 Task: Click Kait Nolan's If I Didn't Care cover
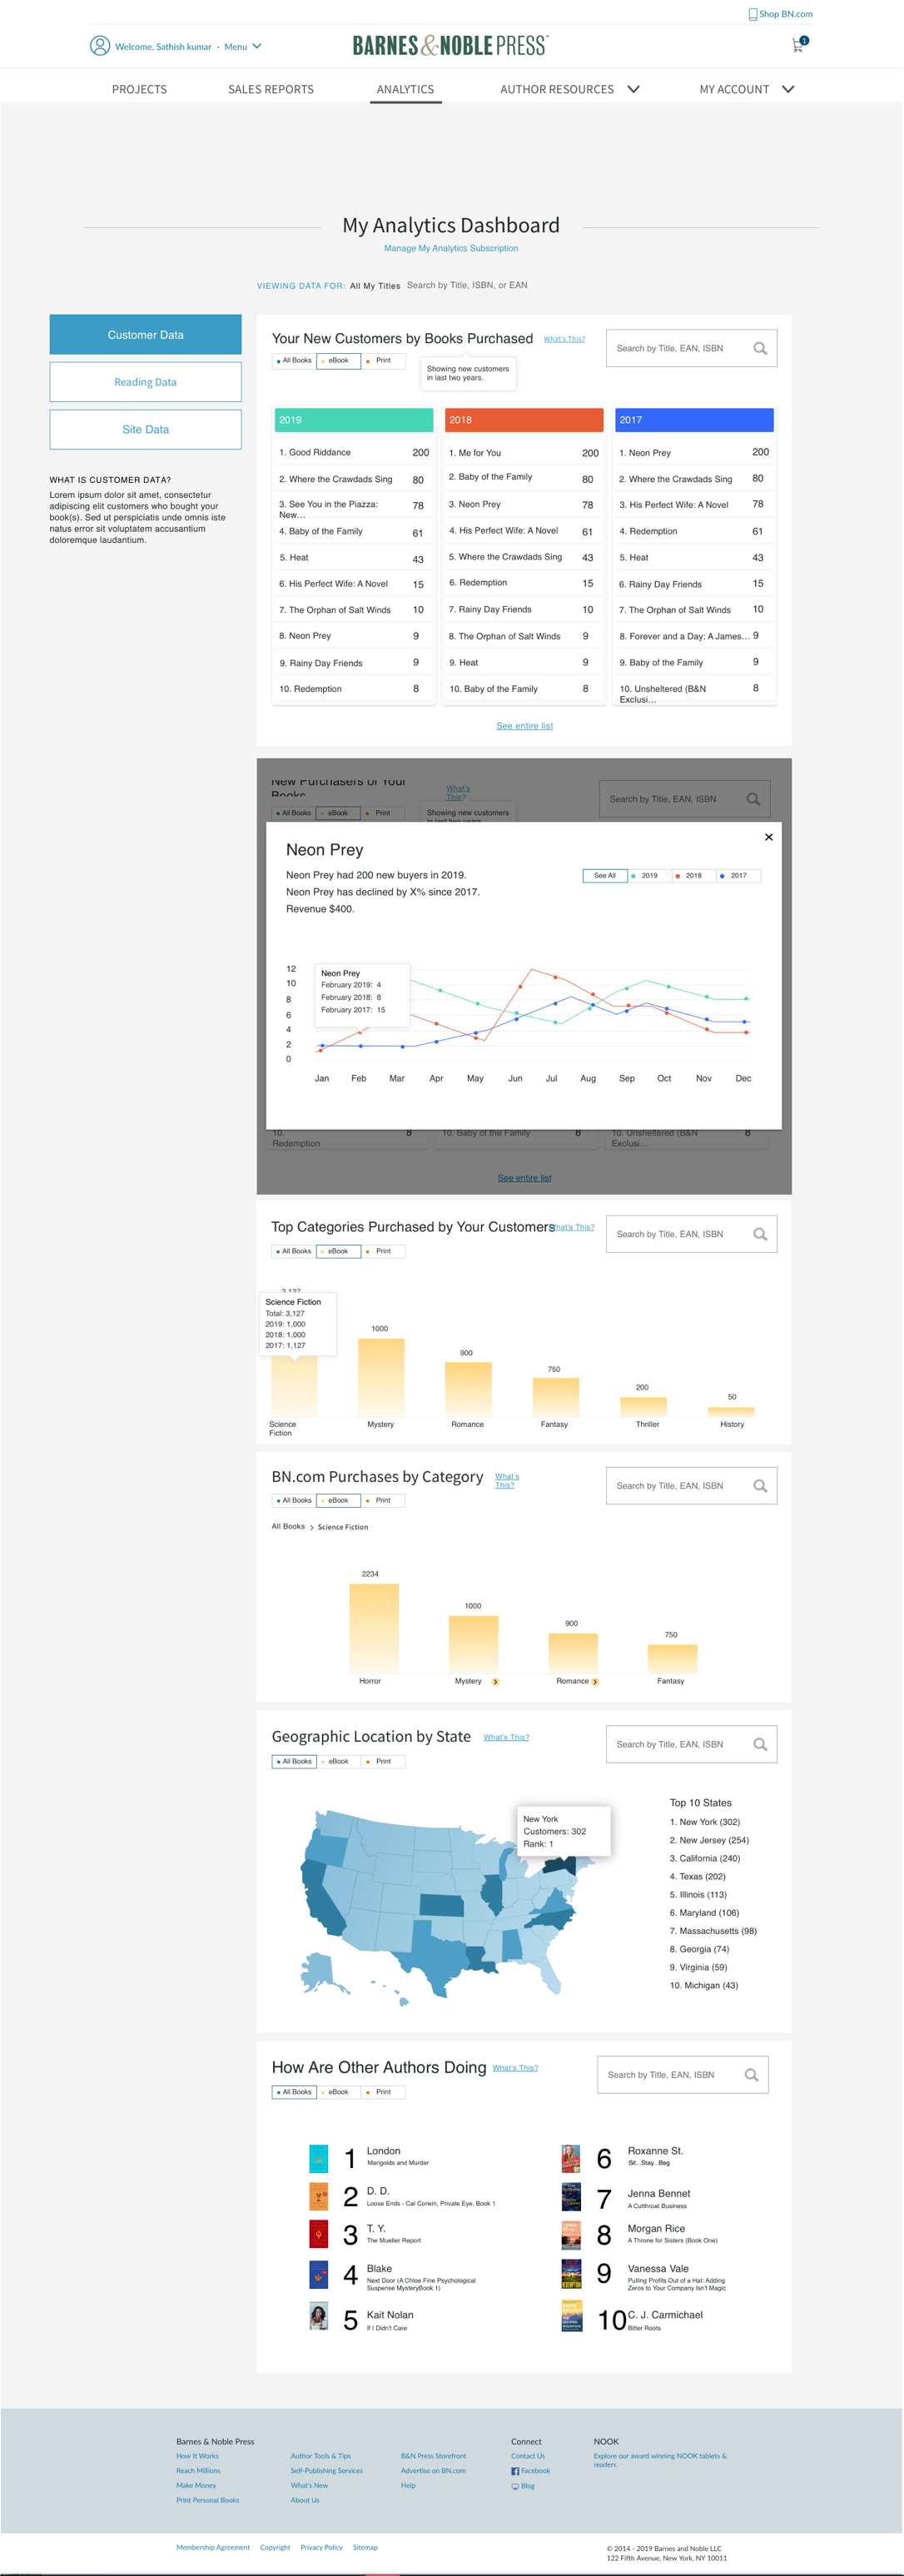tap(318, 2317)
